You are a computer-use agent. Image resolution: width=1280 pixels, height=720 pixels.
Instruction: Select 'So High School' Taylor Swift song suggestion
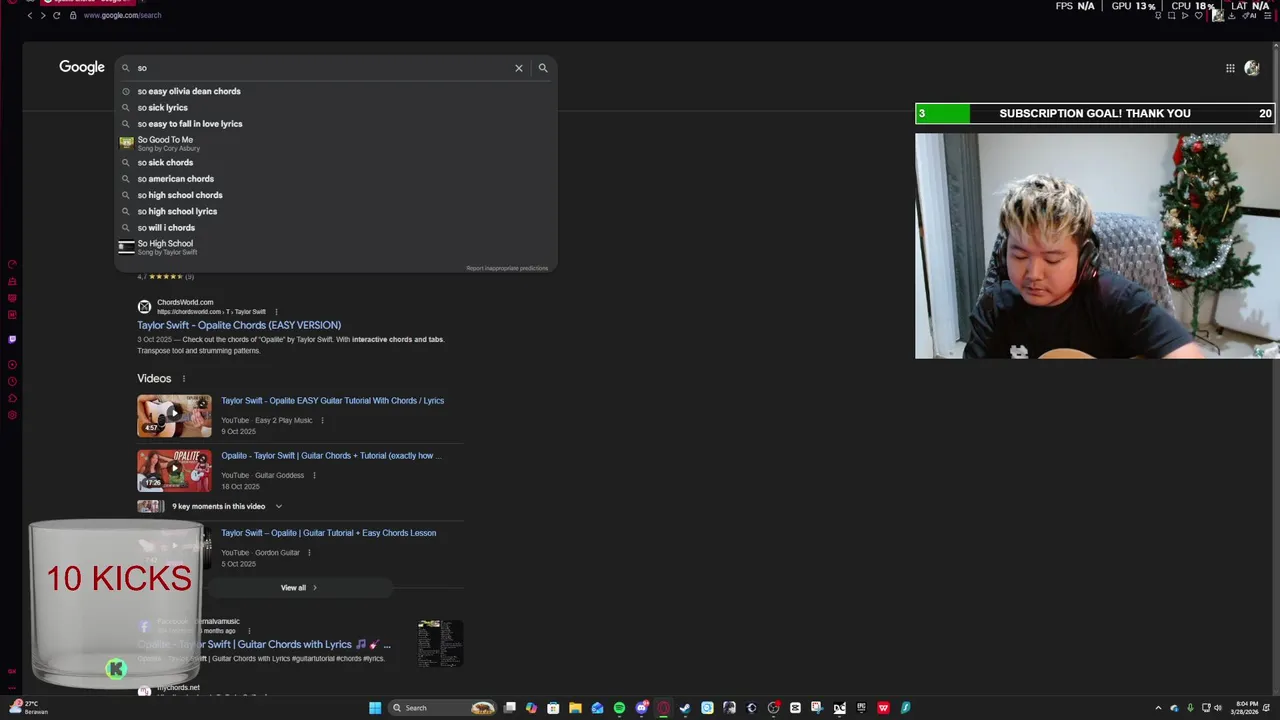pos(335,247)
